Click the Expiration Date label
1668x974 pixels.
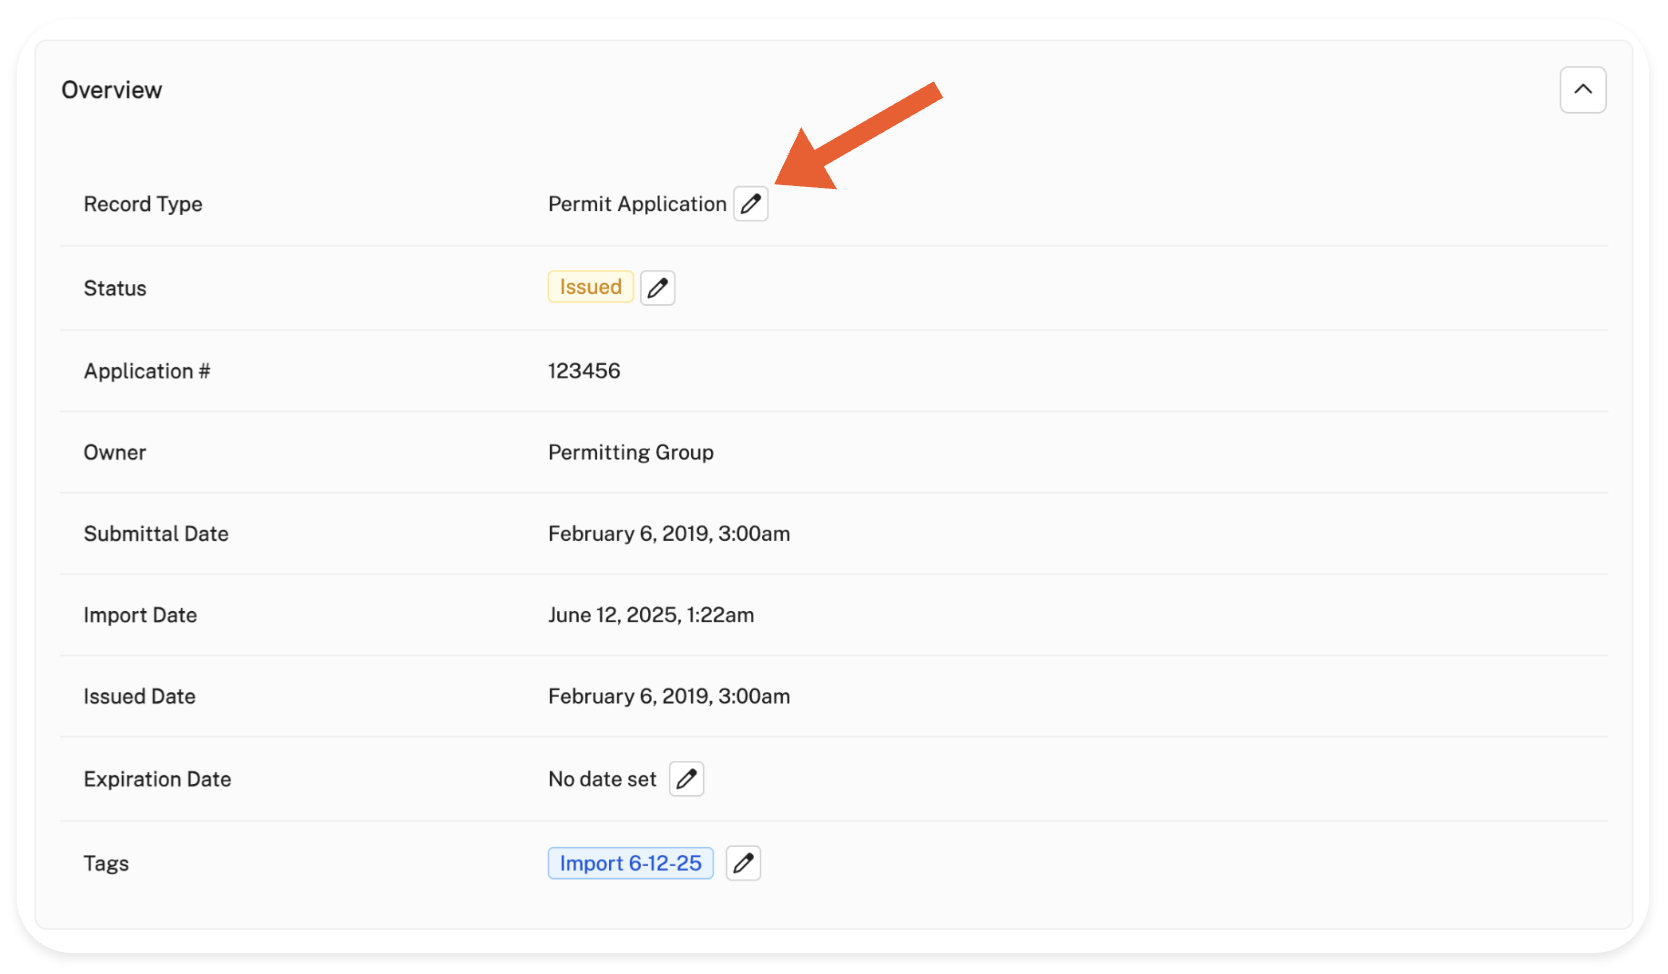tap(157, 779)
